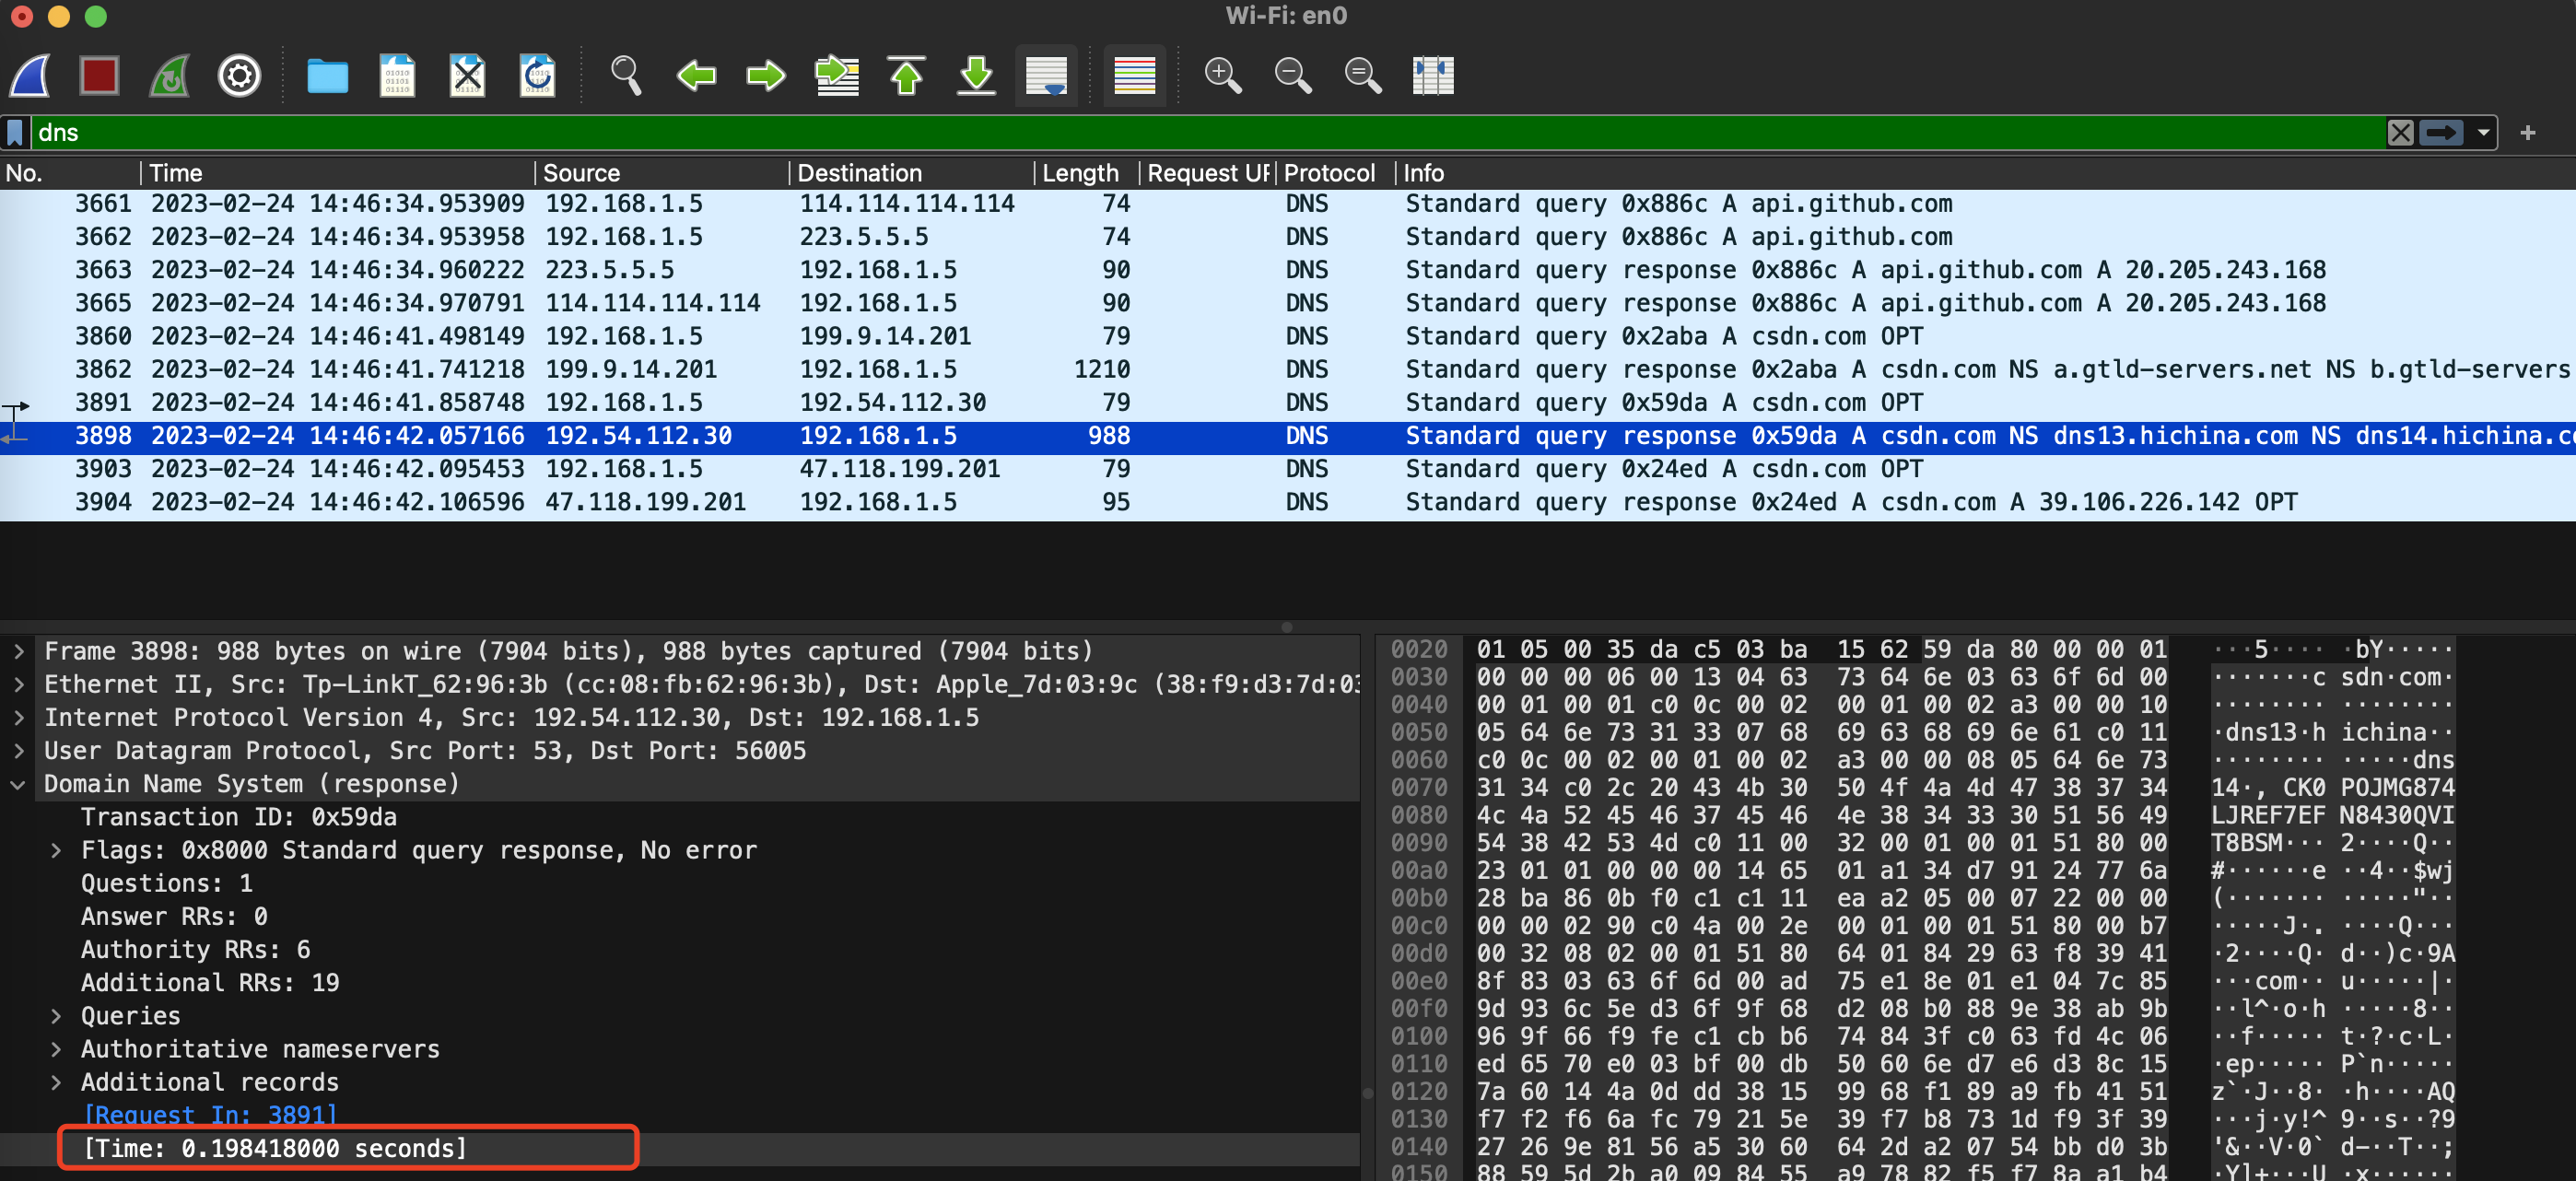Screen dimensions: 2576x1181
Task: Add a filter button with plus
Action: (2527, 132)
